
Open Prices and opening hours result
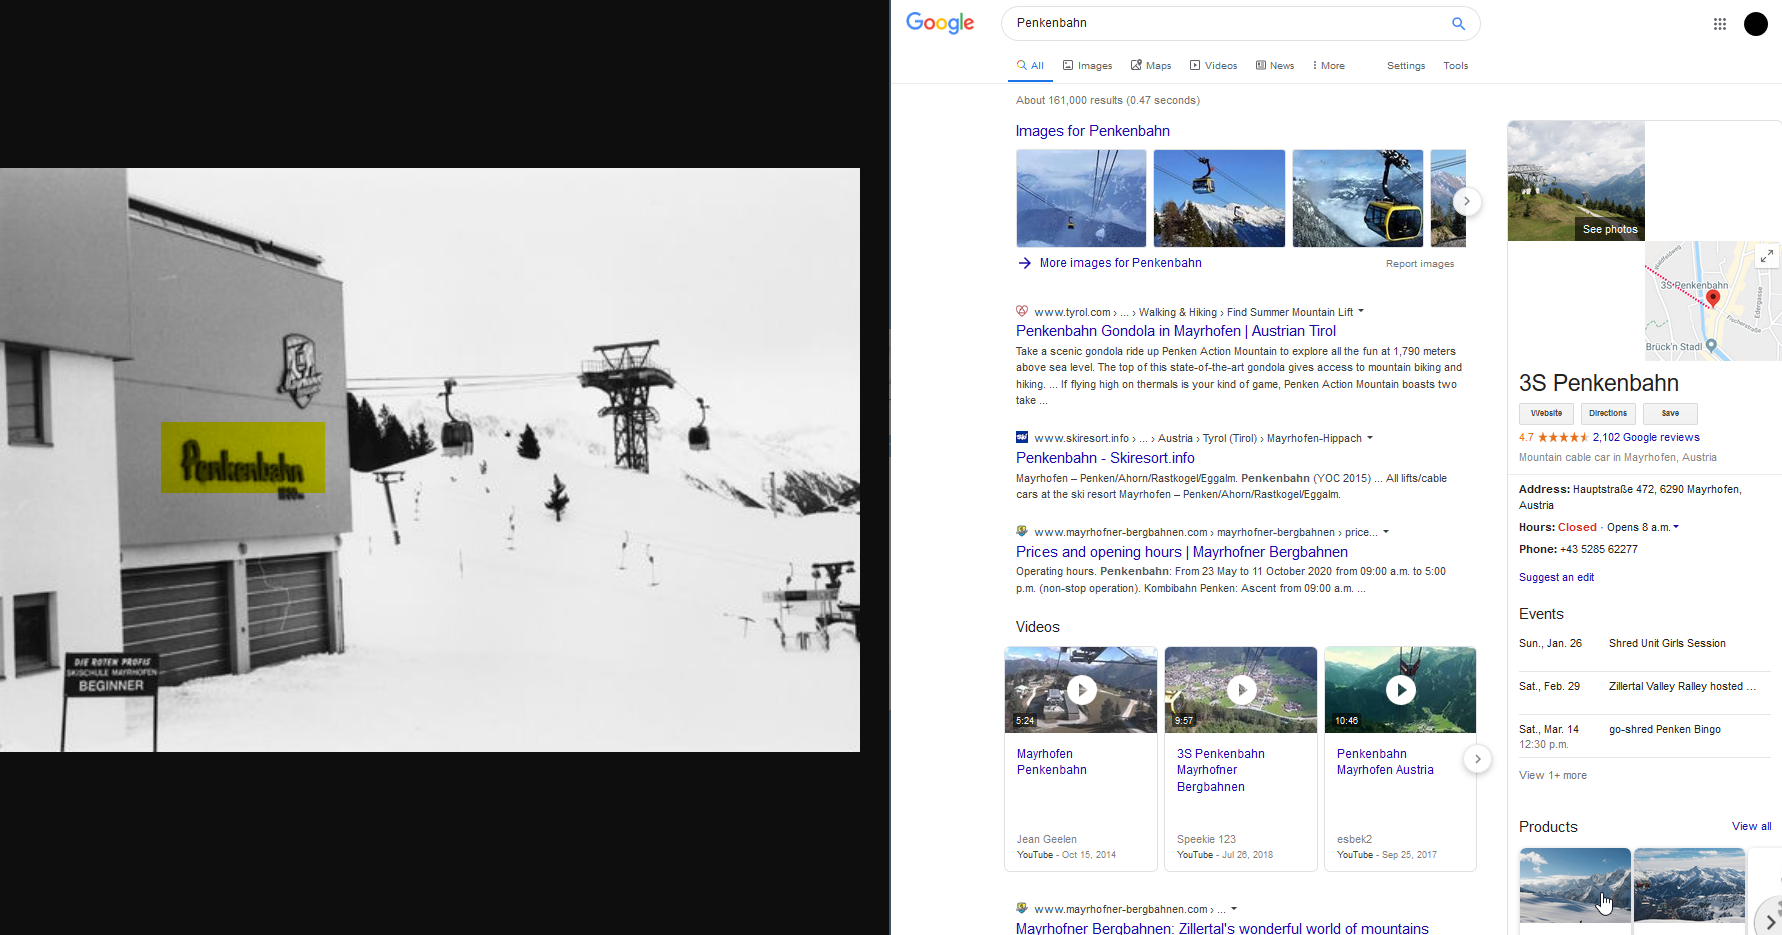1182,552
